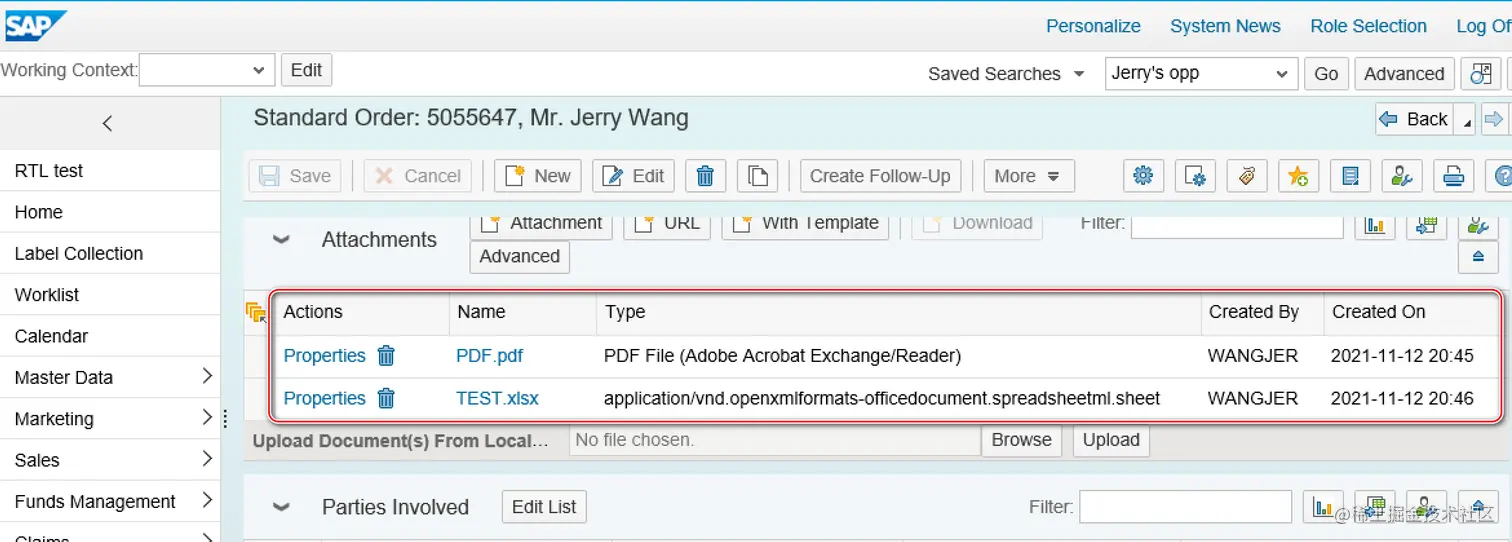Click the copy icon next to trash
1512x542 pixels.
click(757, 176)
